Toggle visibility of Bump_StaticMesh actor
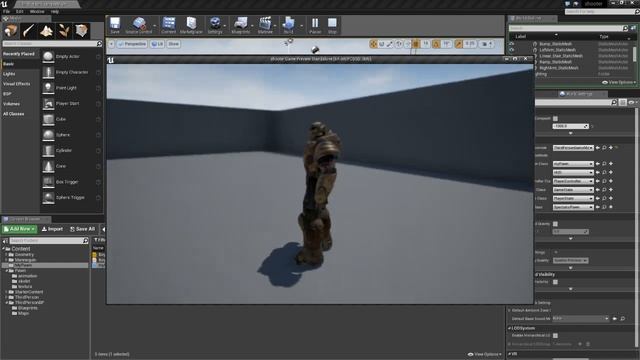The height and width of the screenshot is (360, 640). [512, 44]
